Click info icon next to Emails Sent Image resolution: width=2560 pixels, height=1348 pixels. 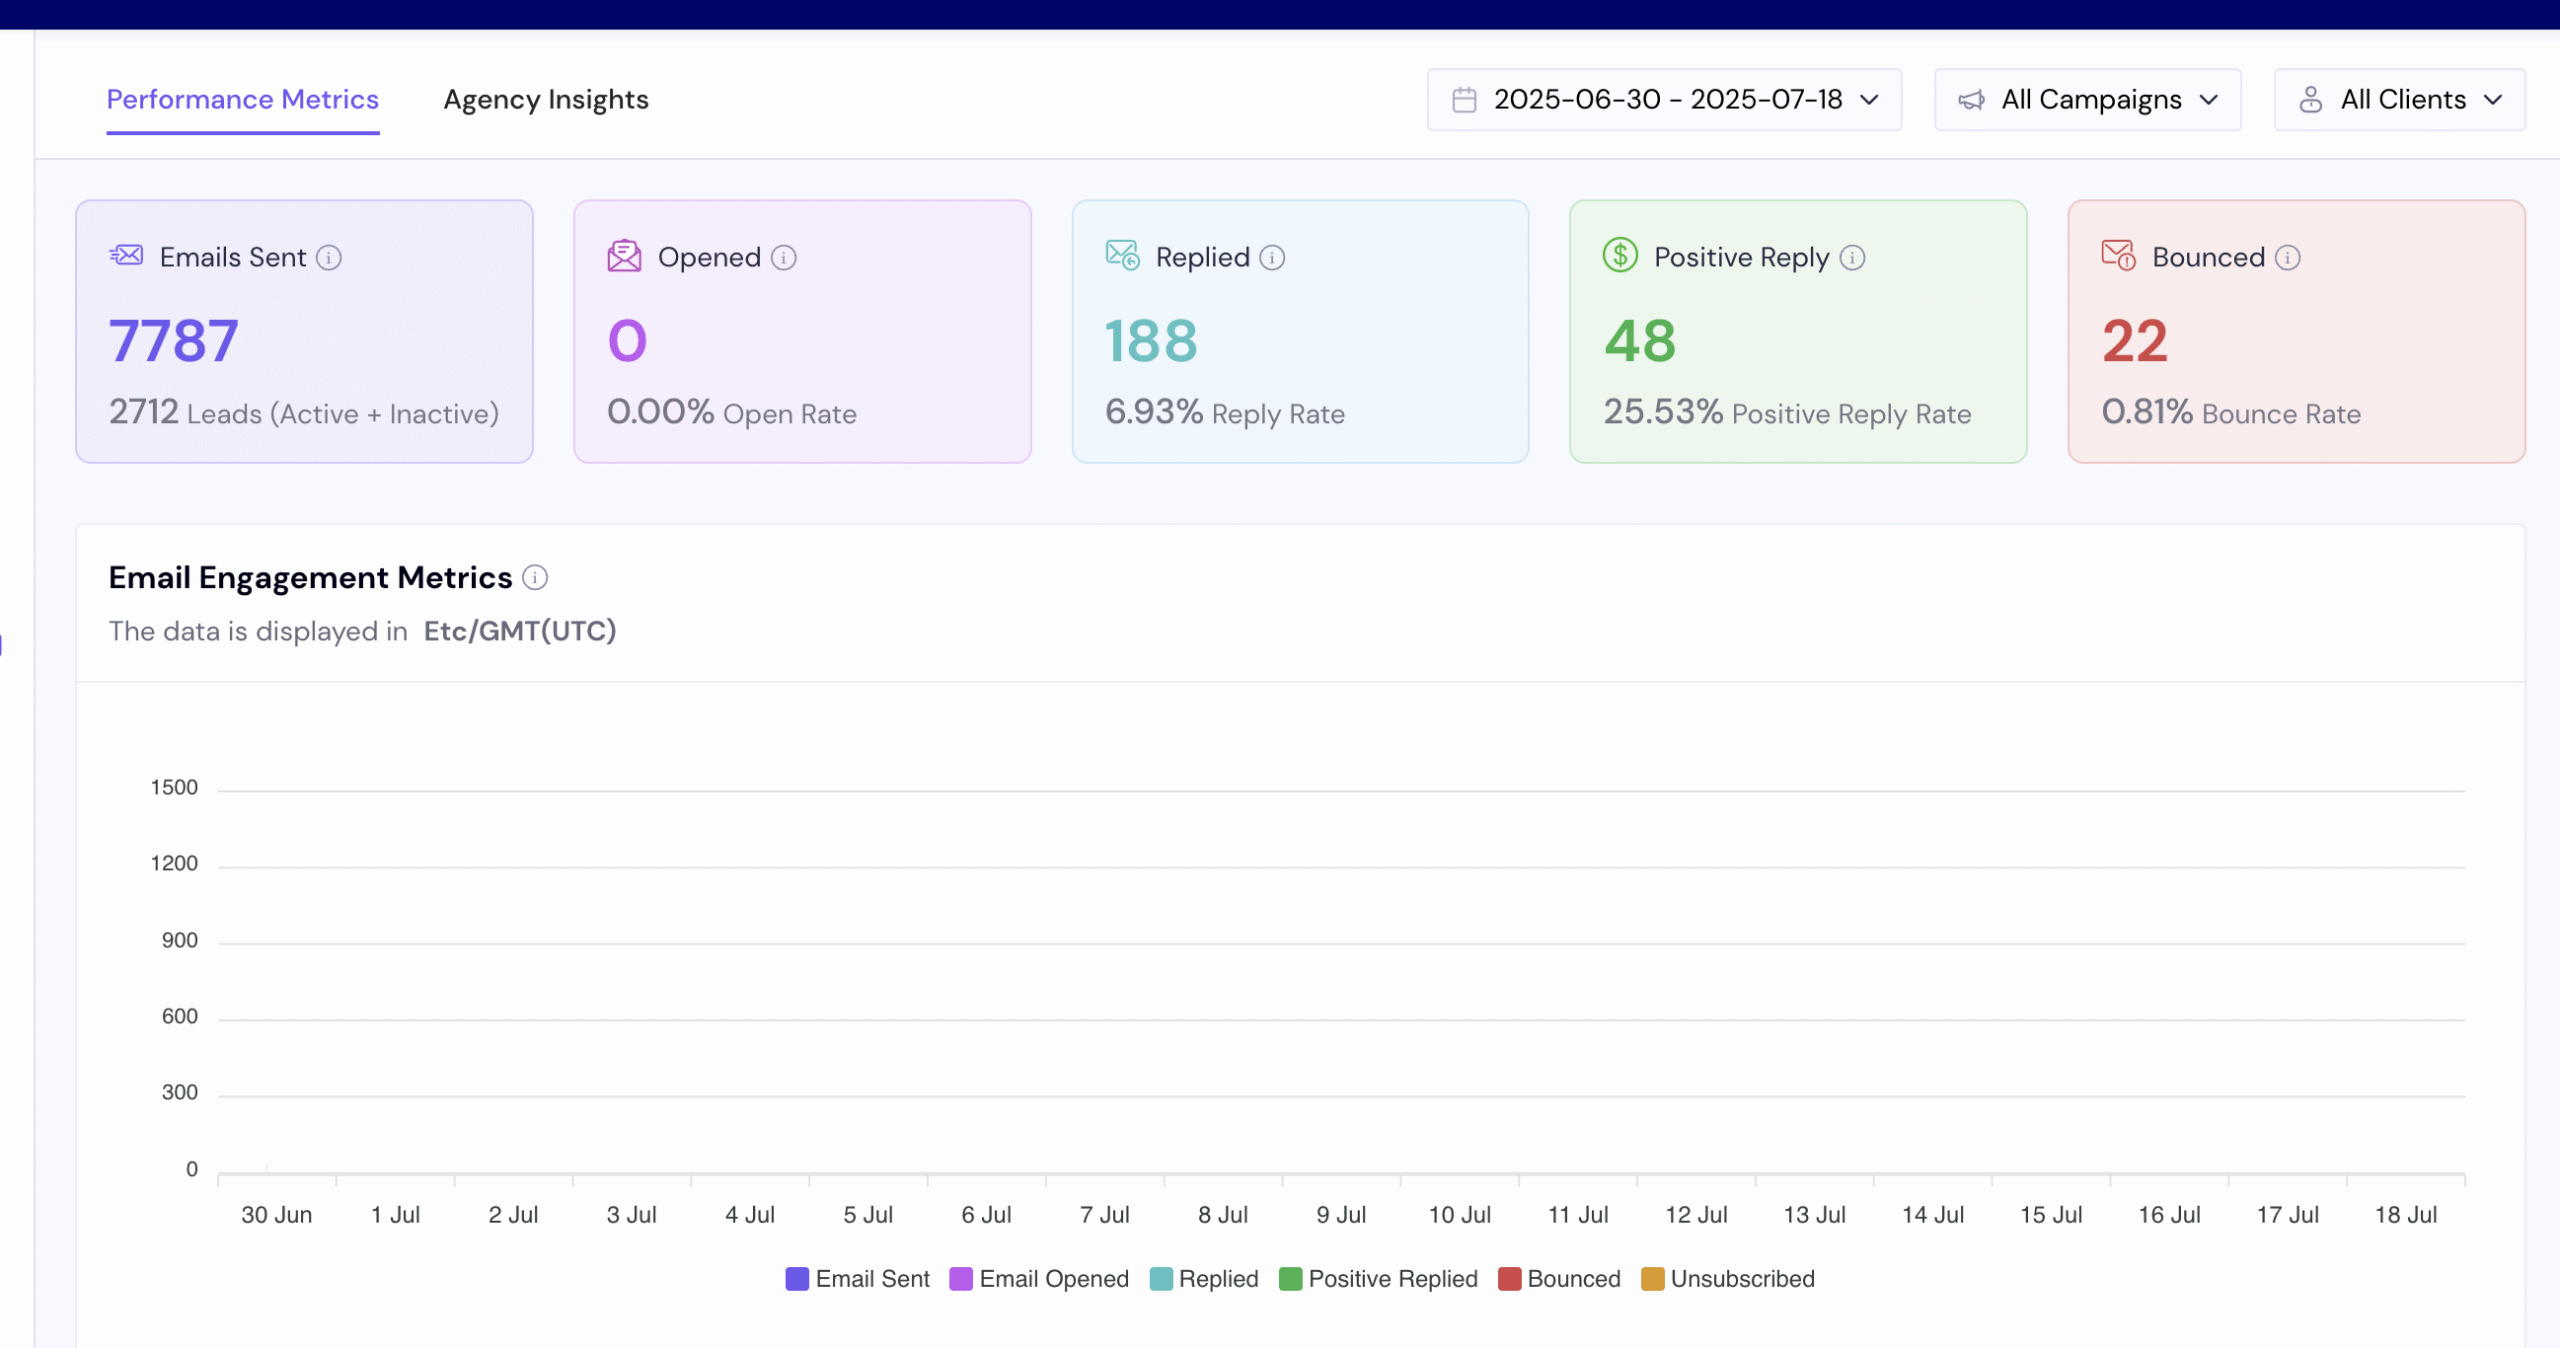pyautogui.click(x=329, y=258)
